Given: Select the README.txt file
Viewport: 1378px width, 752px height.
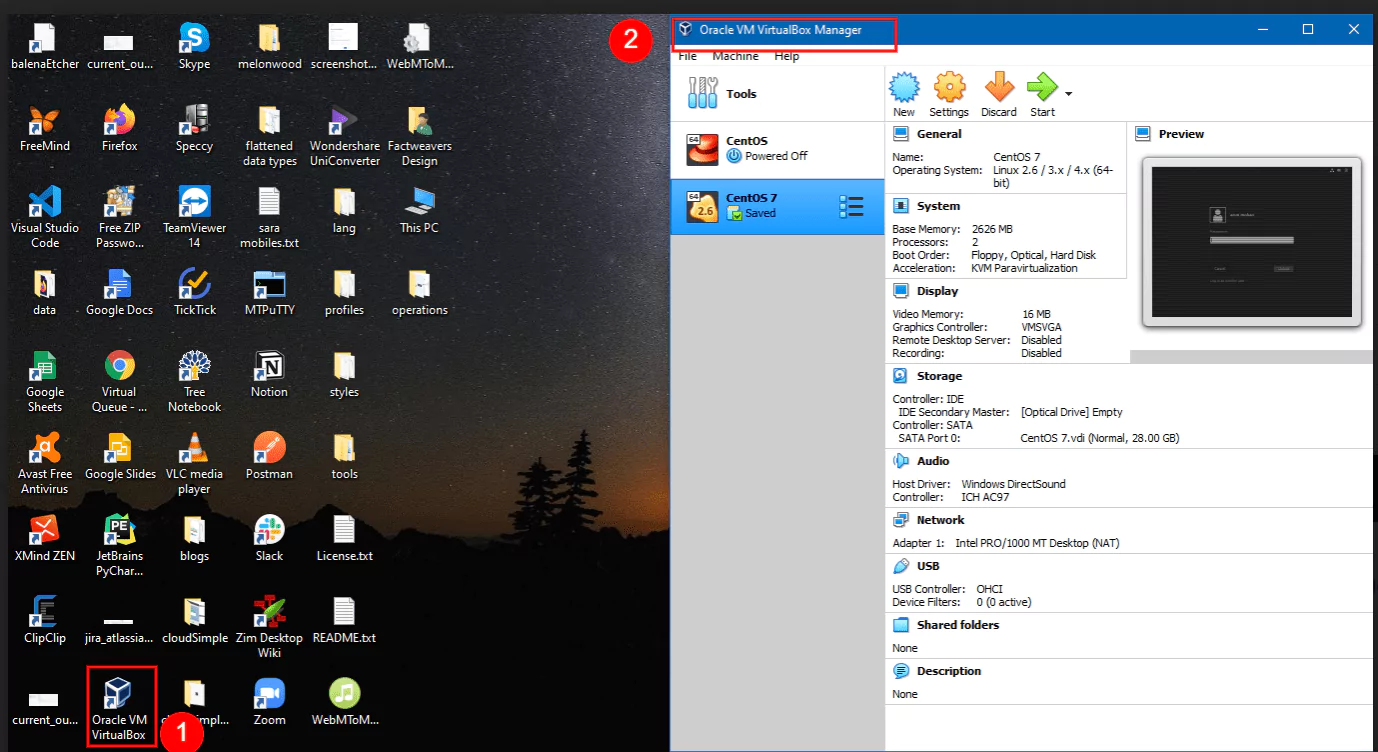Looking at the screenshot, I should pyautogui.click(x=344, y=621).
